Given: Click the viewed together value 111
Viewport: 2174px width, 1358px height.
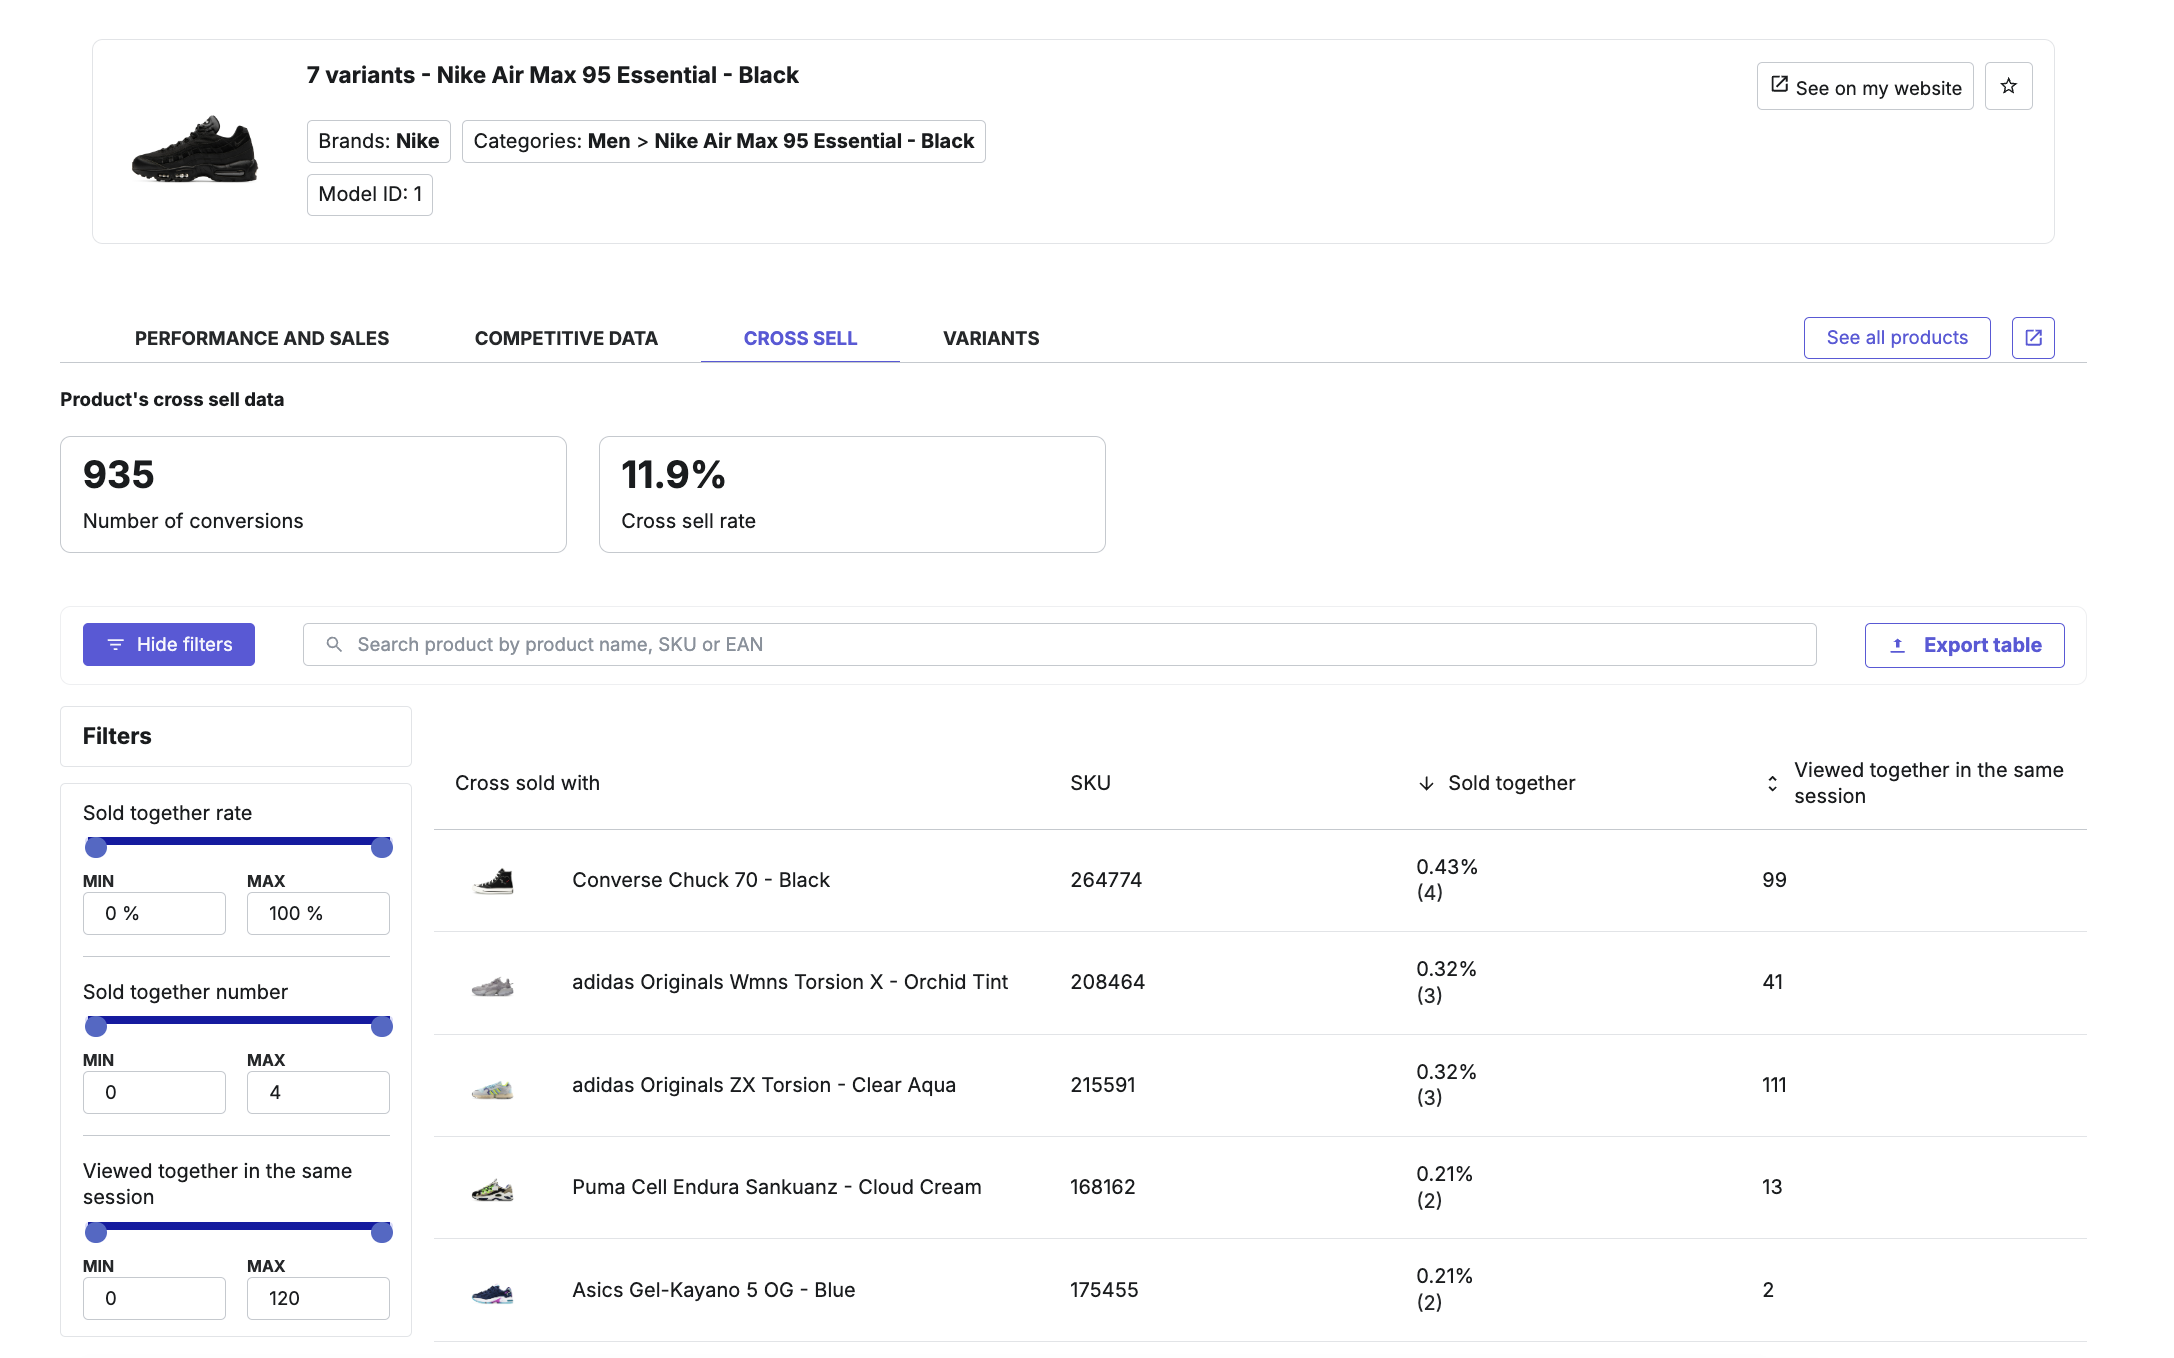Looking at the screenshot, I should click(x=1774, y=1085).
